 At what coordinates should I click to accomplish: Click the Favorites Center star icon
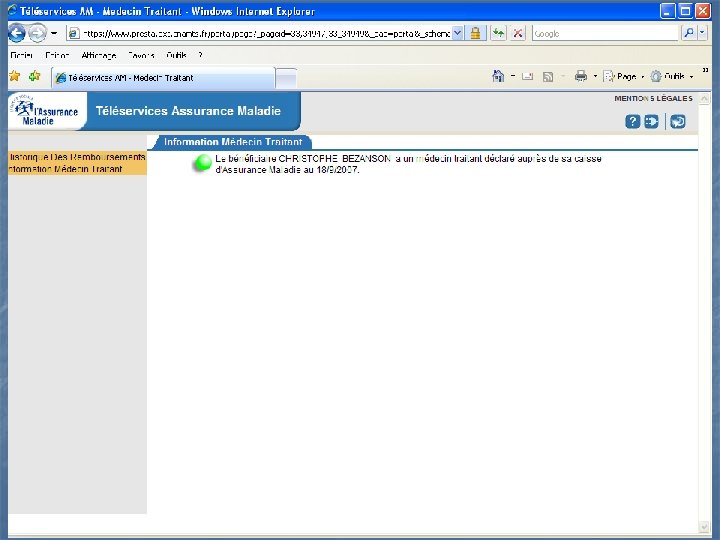pyautogui.click(x=15, y=76)
